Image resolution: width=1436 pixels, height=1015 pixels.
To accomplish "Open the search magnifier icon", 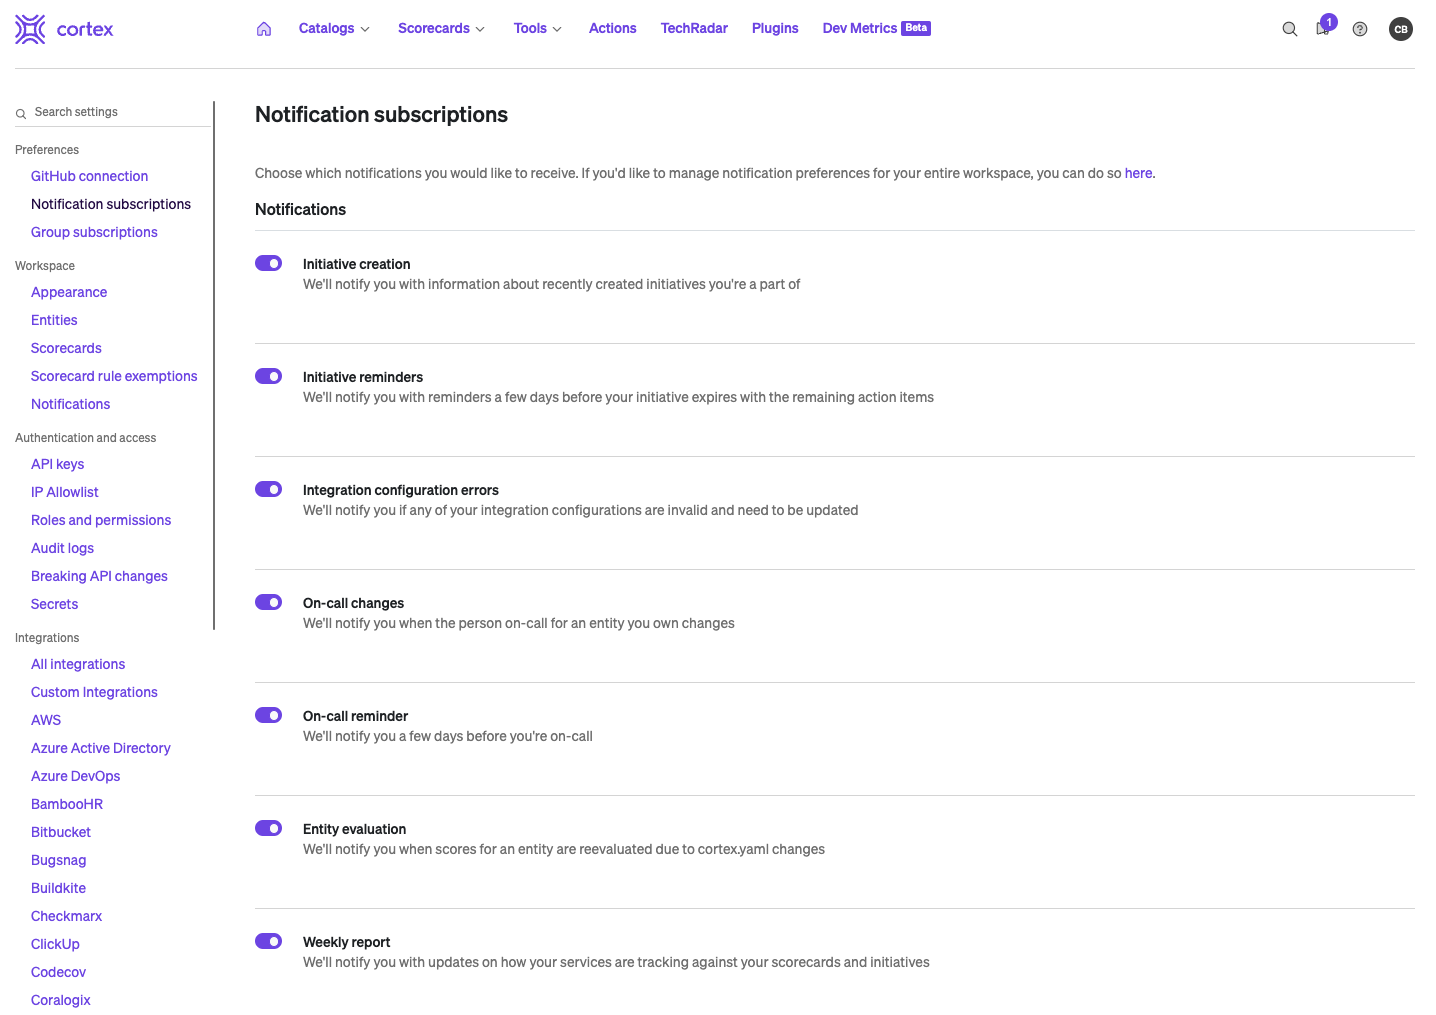I will tap(1289, 29).
